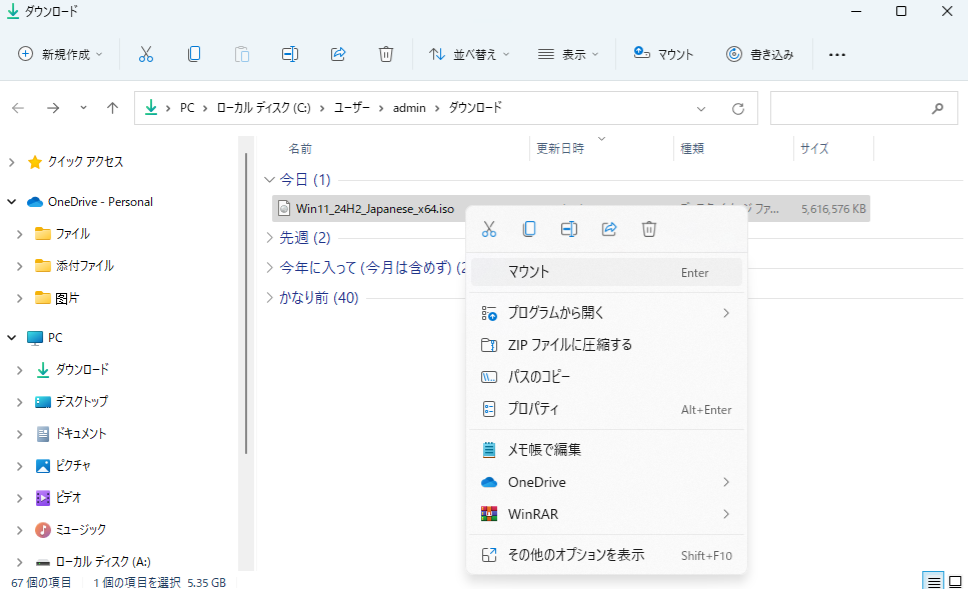Click the cut scissors icon in context menu
This screenshot has height=589, width=968.
pos(489,229)
